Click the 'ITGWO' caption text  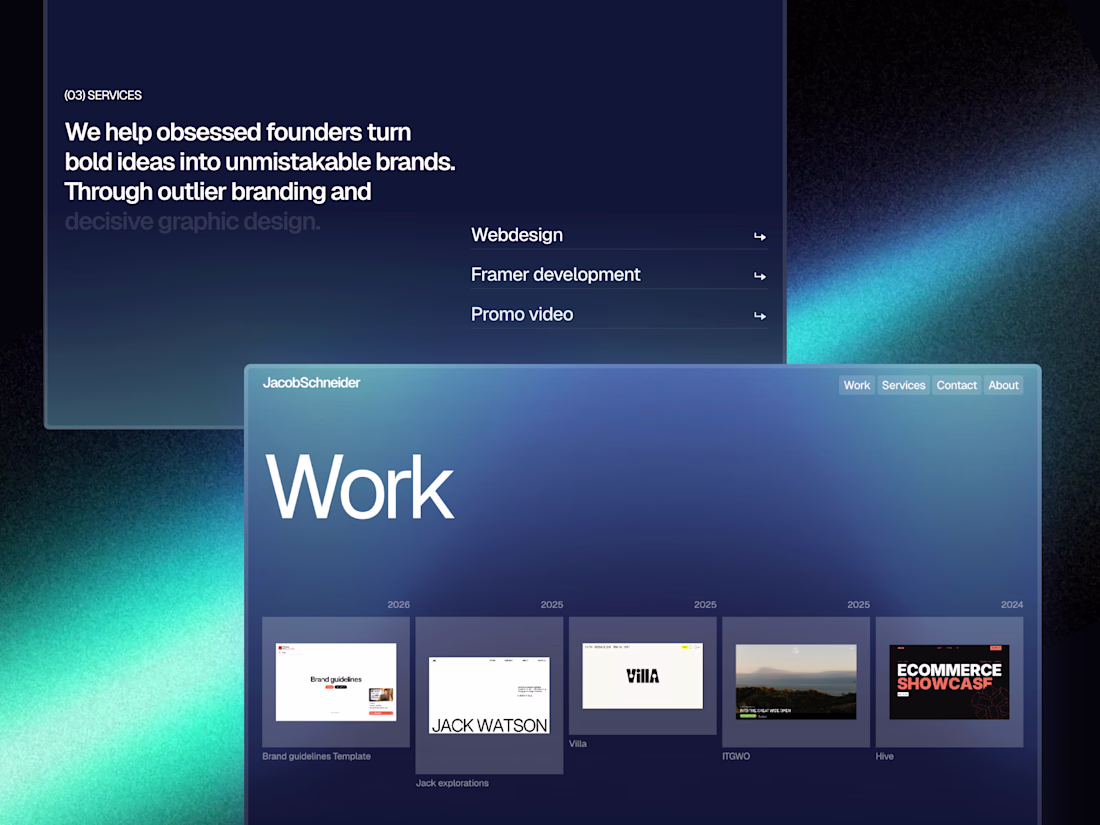(x=736, y=756)
